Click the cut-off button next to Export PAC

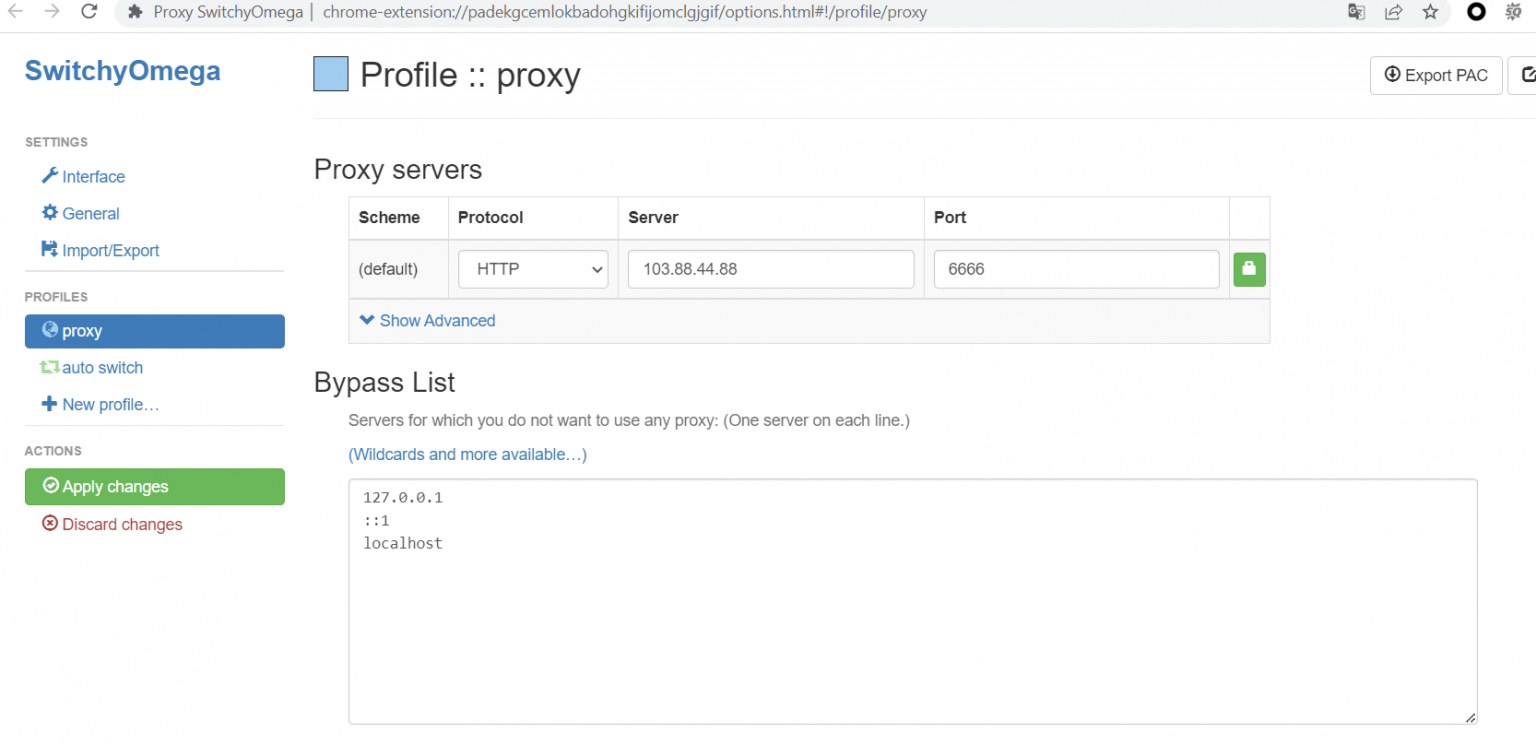click(x=1522, y=75)
